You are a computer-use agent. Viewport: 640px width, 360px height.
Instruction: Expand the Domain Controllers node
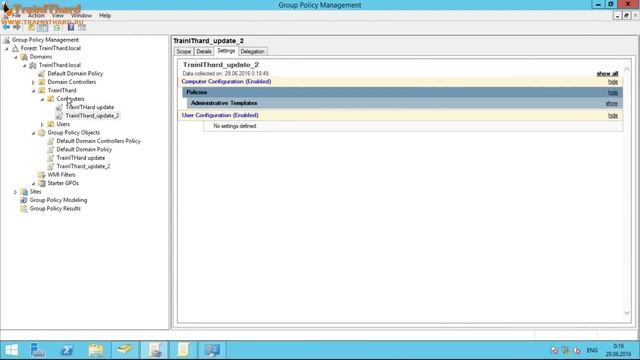(x=33, y=82)
